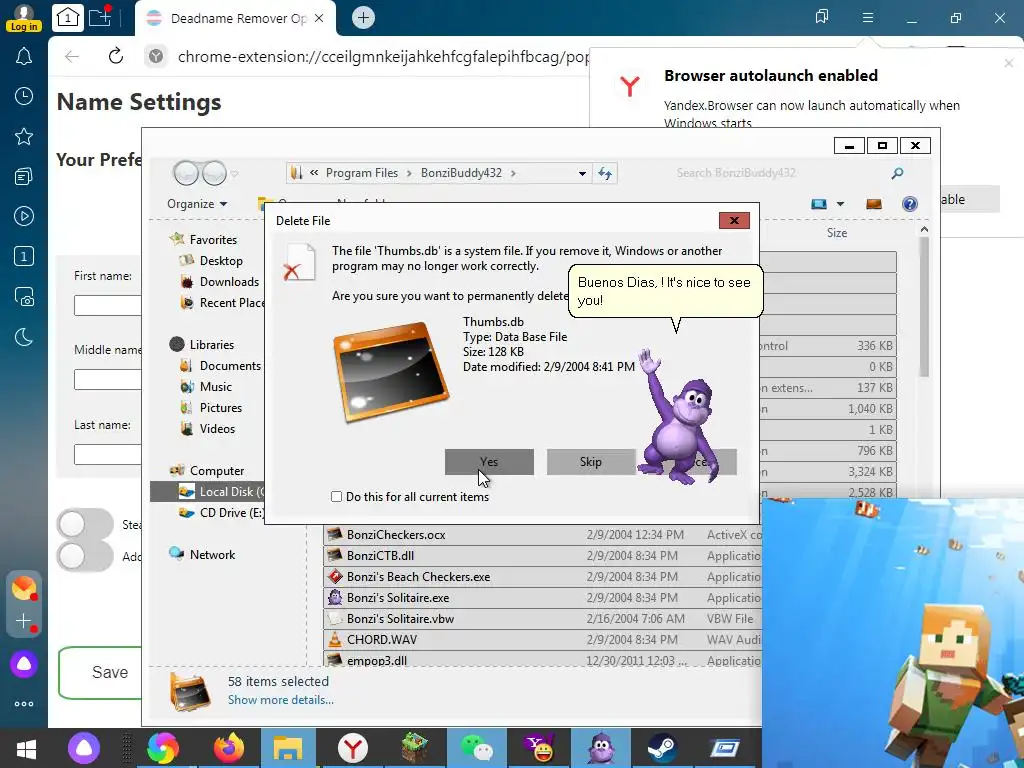Click Program Files in address path

tap(362, 173)
